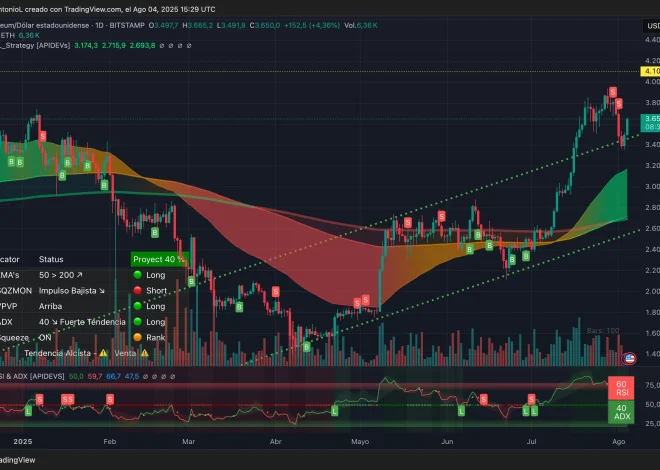The image size is (660, 470).
Task: Click the 2025 year label on time axis
Action: [23, 441]
